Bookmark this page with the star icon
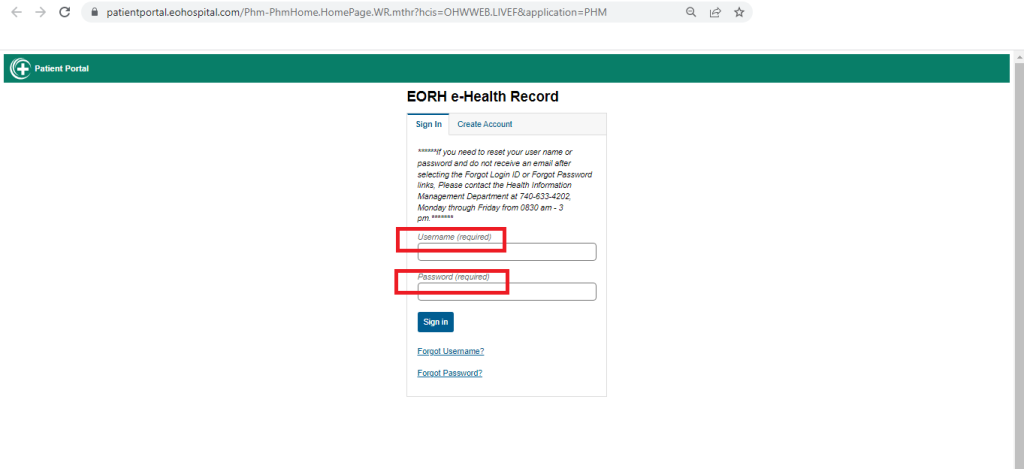Screen dimensions: 1024x469 [x=739, y=12]
